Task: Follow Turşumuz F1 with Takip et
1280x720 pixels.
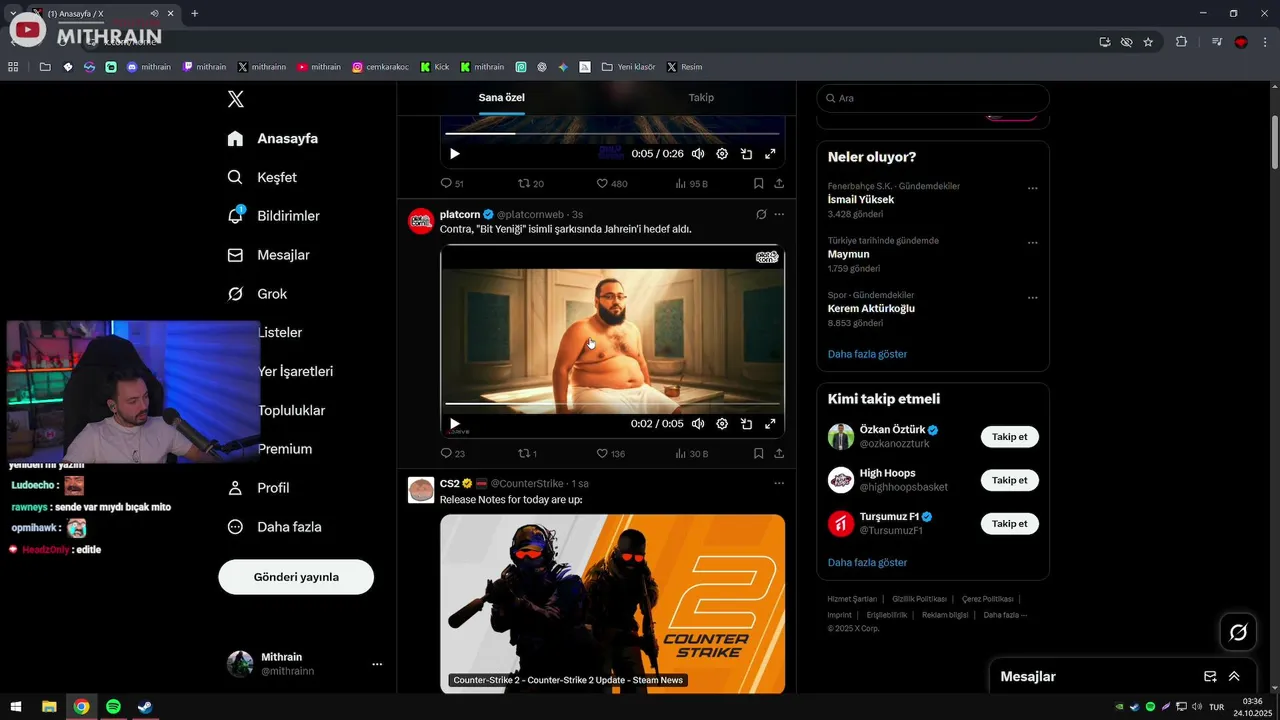Action: (x=1010, y=523)
